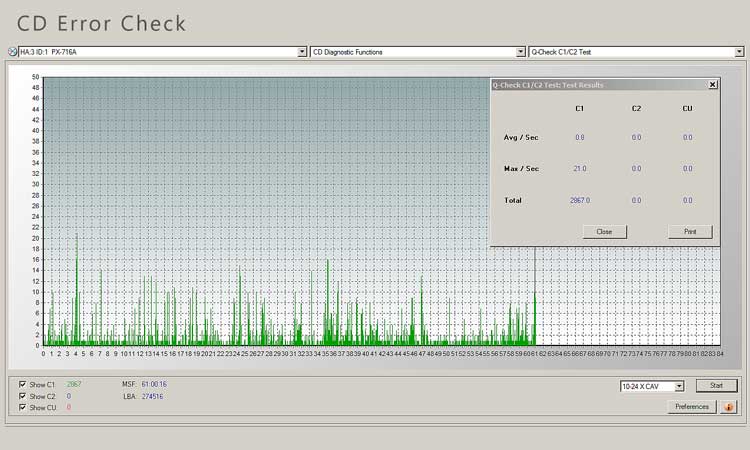Click the disc drive icon beside the device list
The height and width of the screenshot is (450, 750).
click(x=12, y=51)
